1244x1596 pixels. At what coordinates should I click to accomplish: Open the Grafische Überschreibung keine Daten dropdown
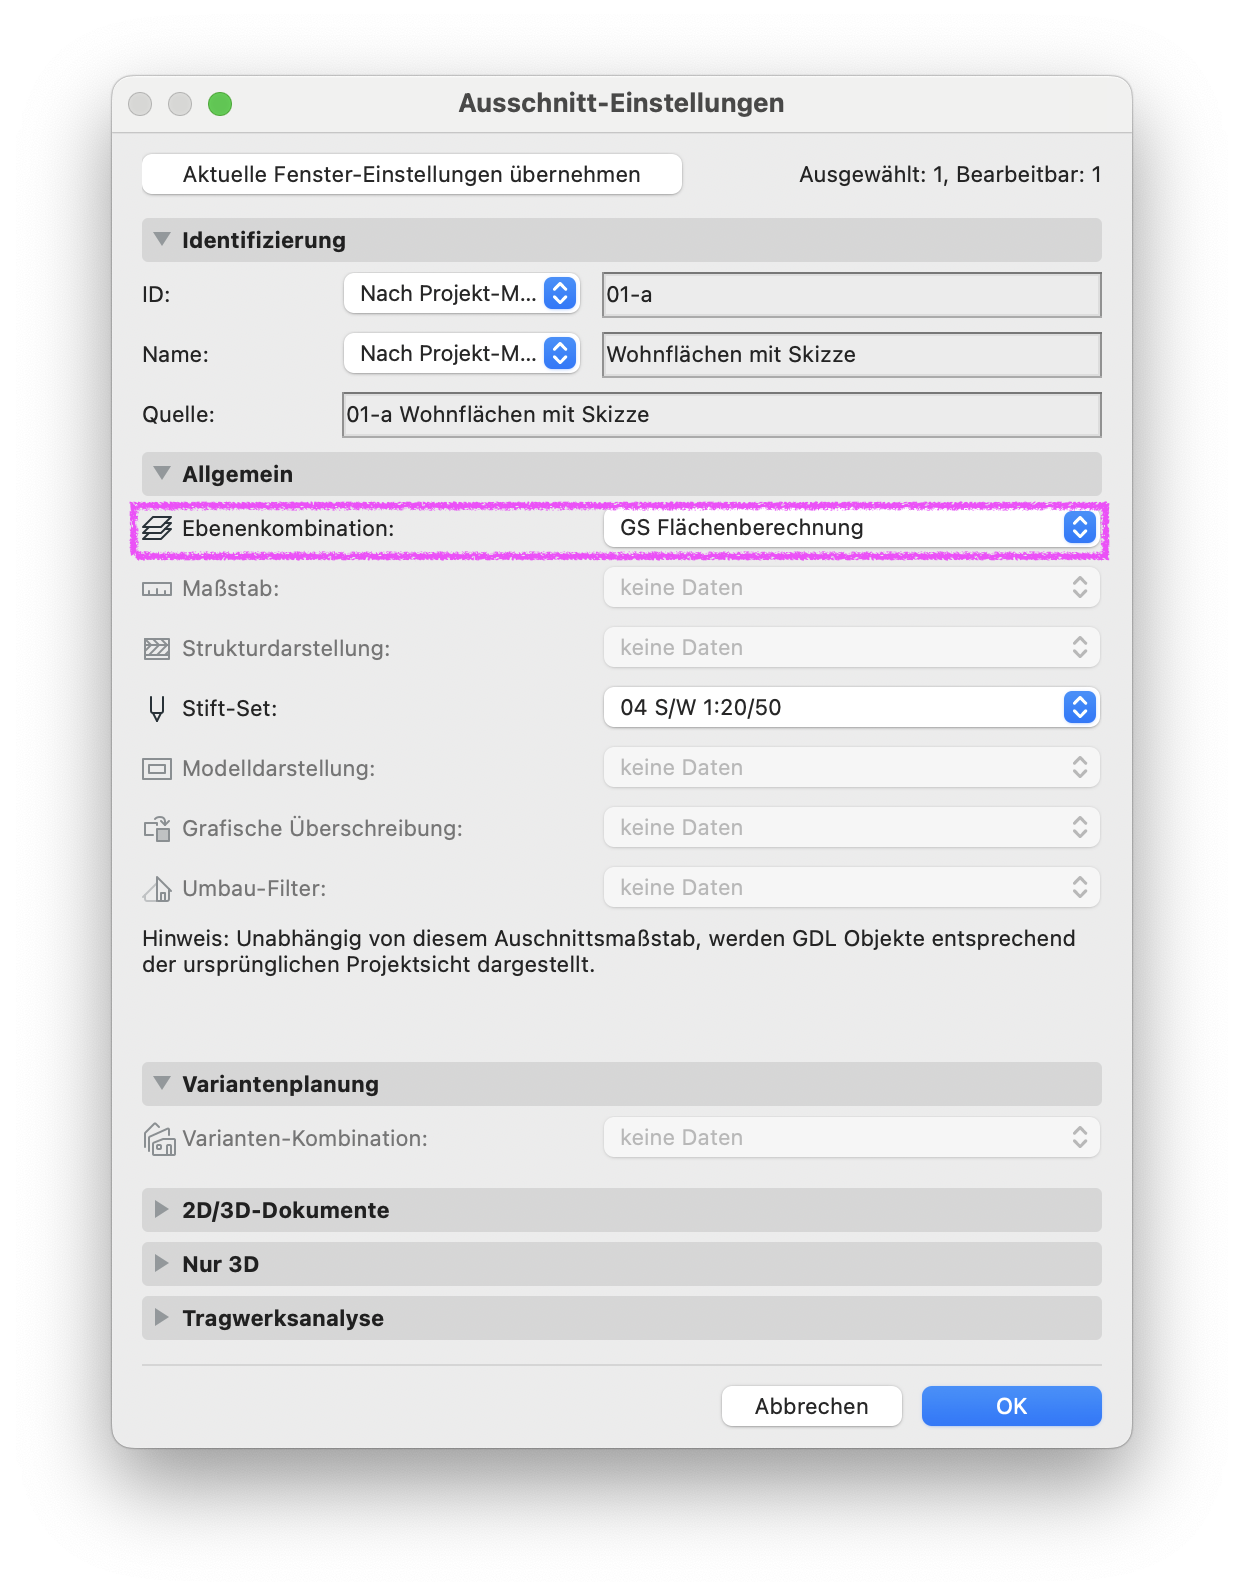[x=852, y=828]
